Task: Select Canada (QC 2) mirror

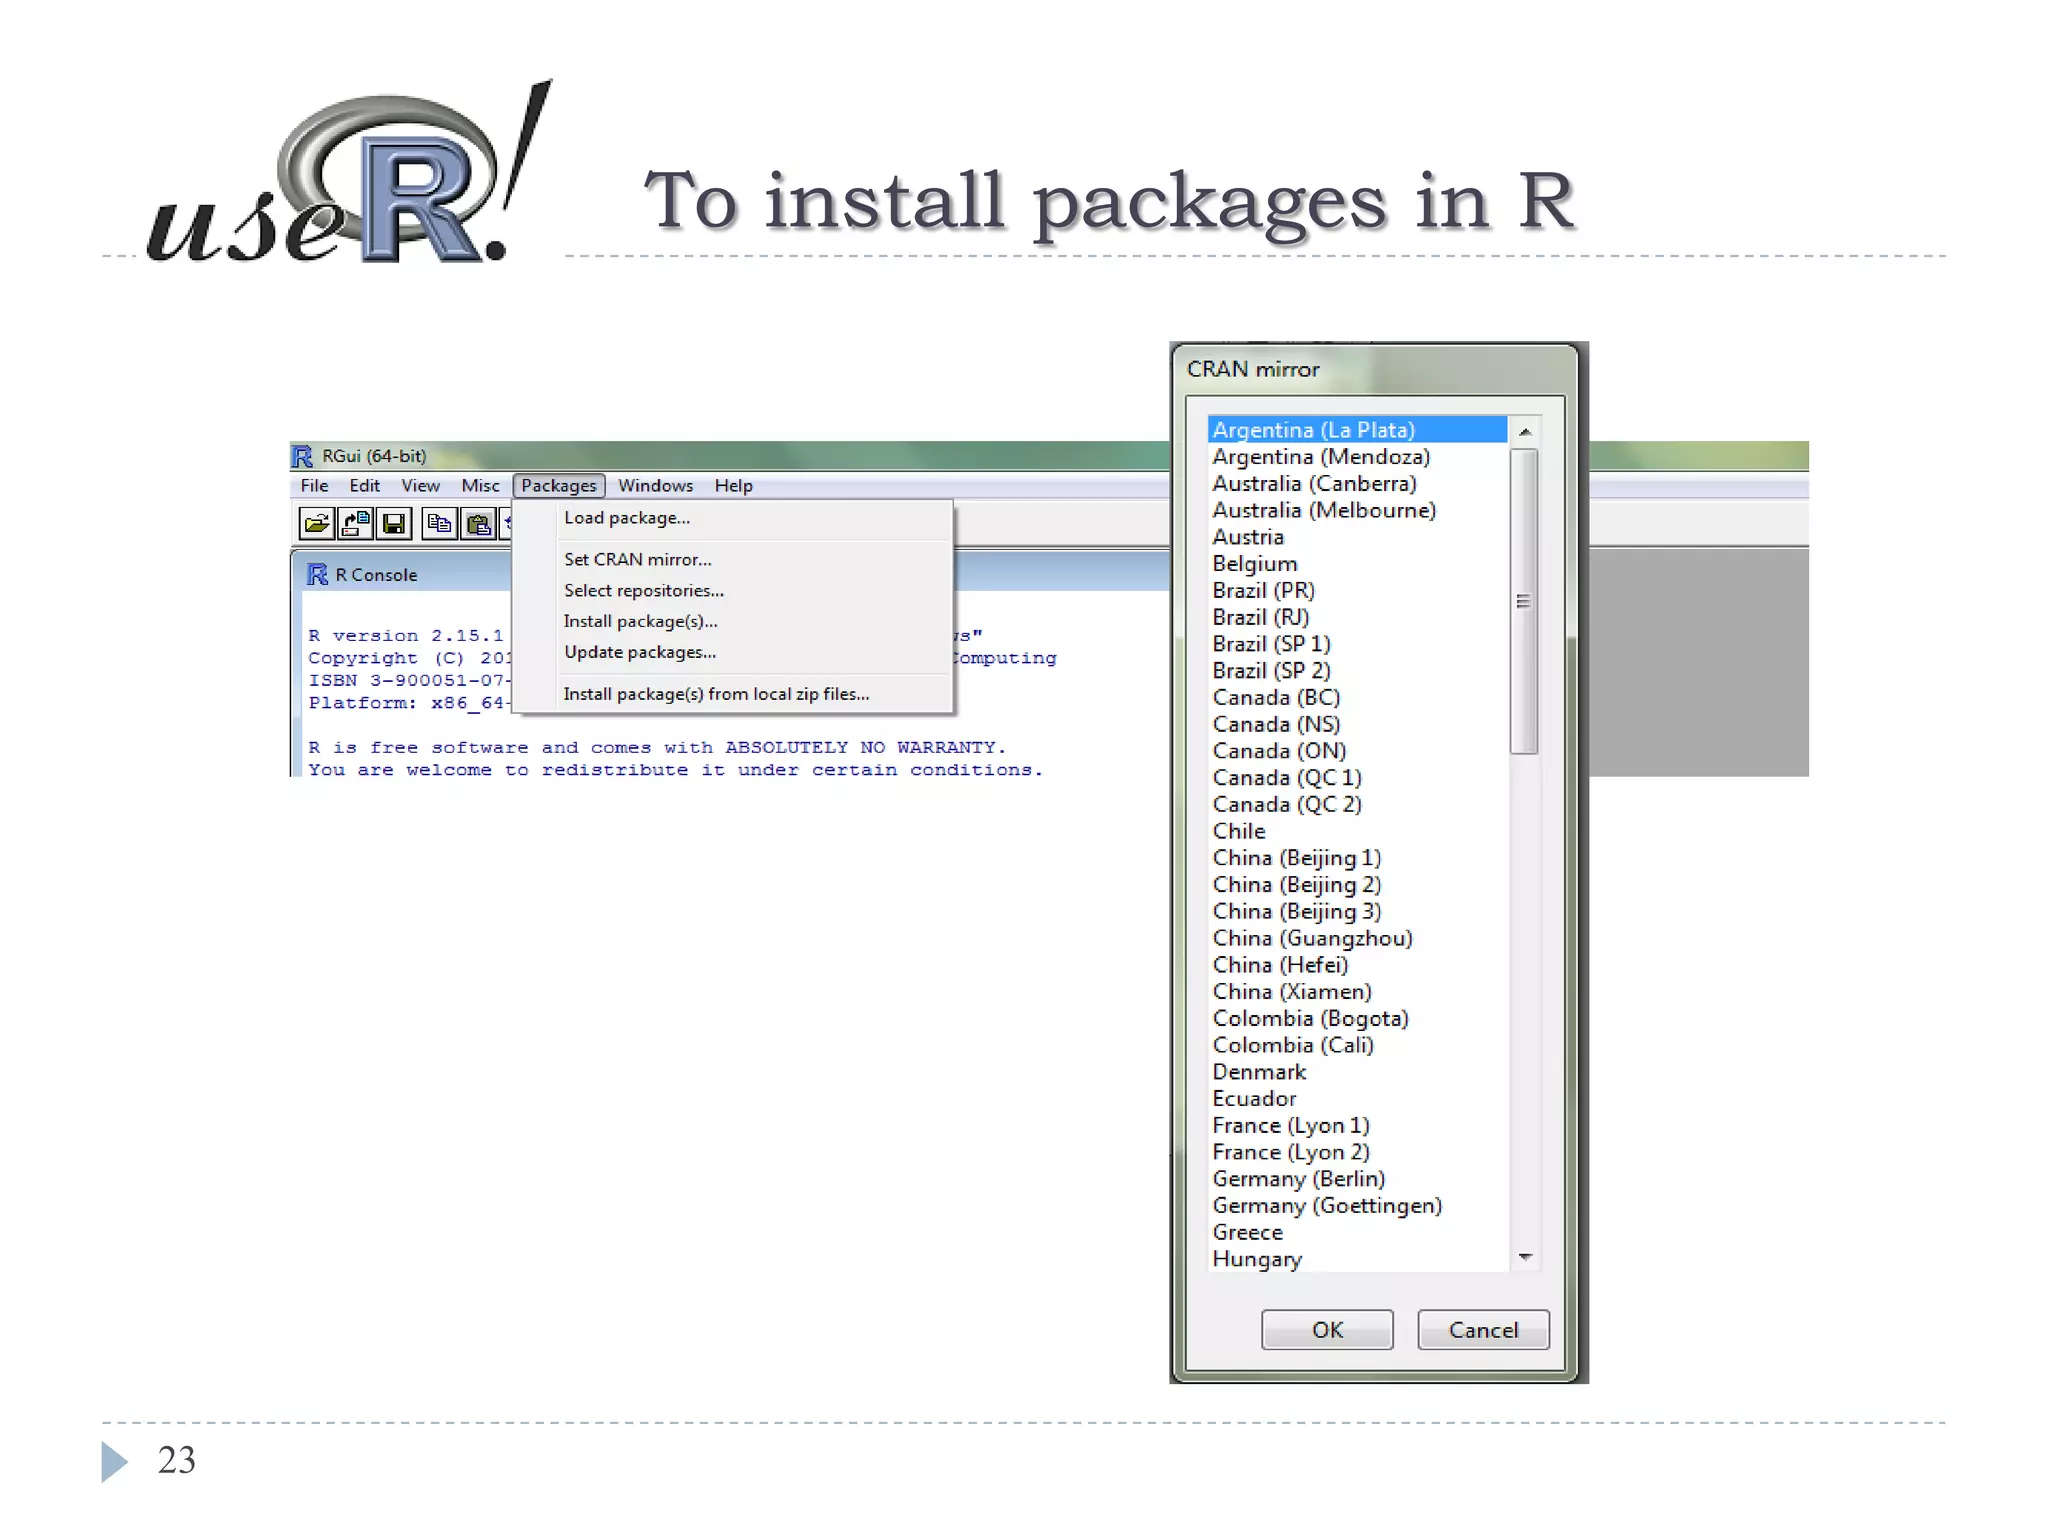Action: point(1357,805)
